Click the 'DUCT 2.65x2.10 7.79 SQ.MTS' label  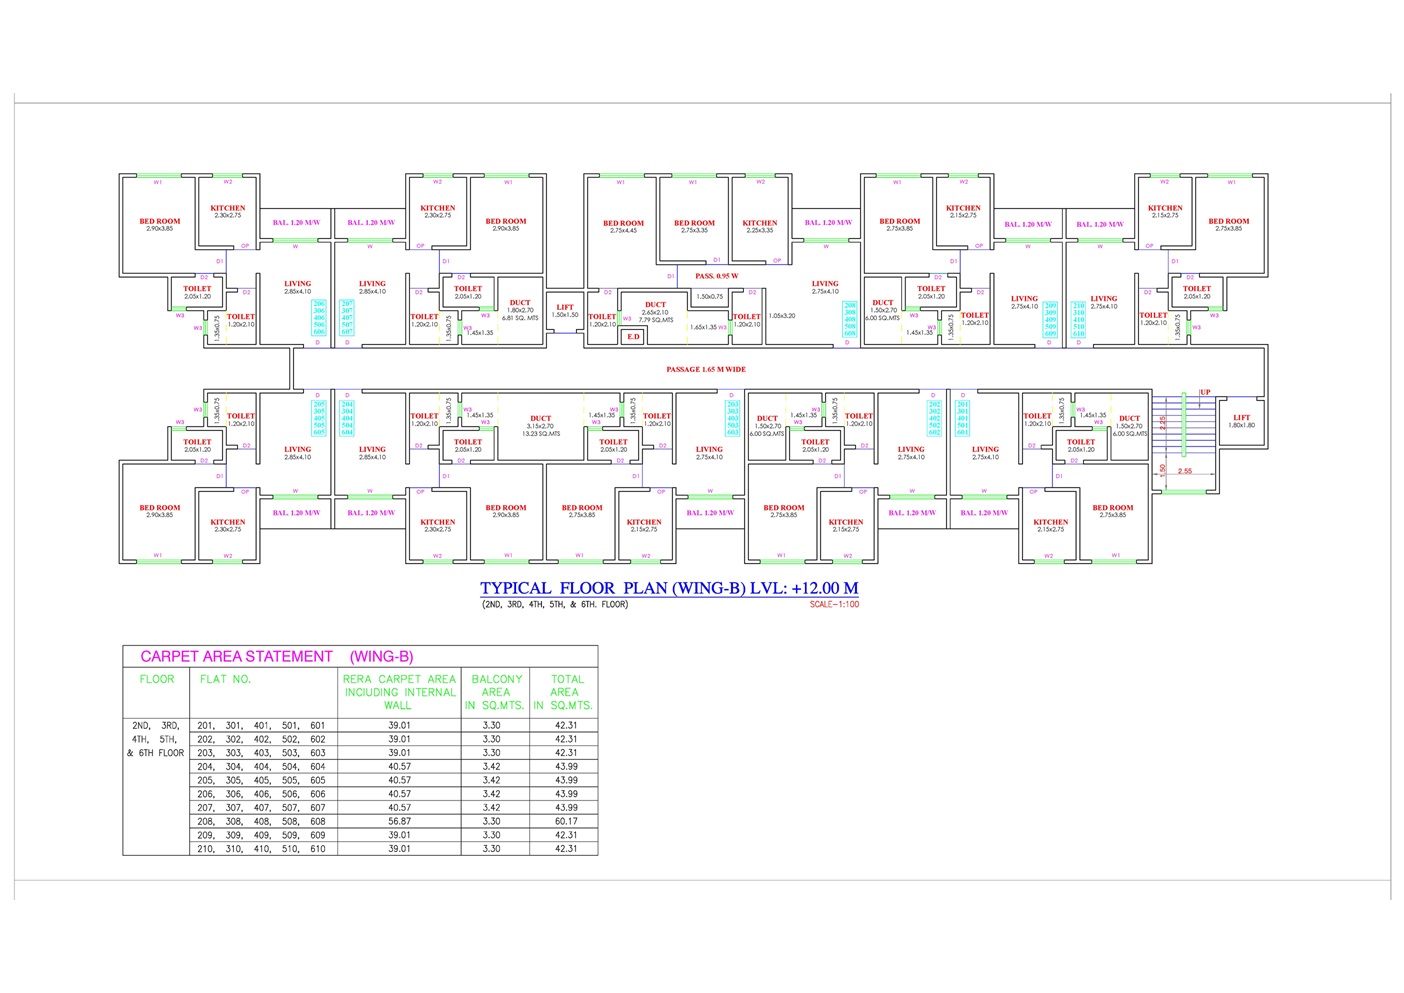655,312
